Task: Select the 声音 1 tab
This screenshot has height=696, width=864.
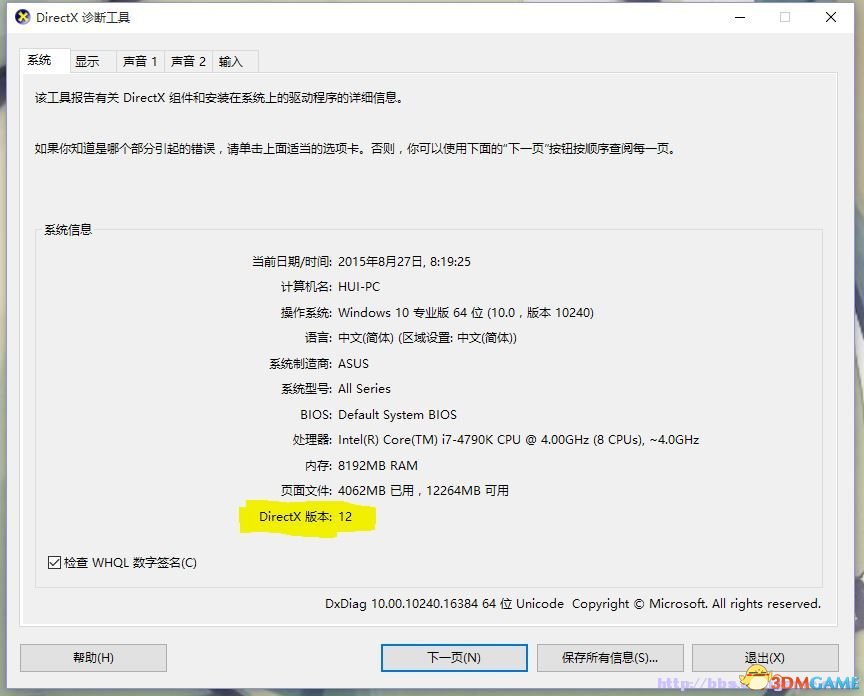Action: tap(140, 61)
